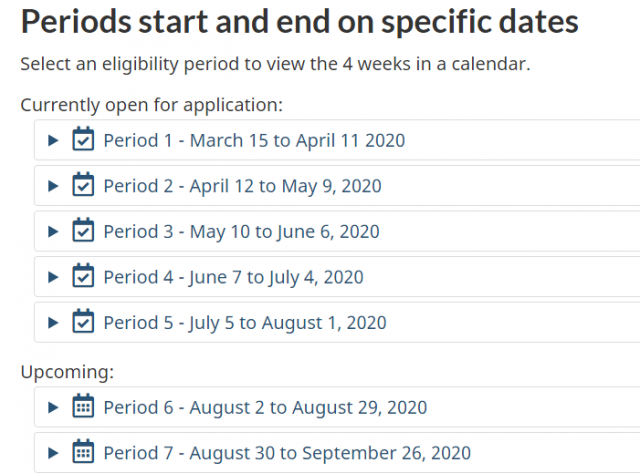640x473 pixels.
Task: Expand Period 7 disclosure triangle
Action: (x=53, y=453)
